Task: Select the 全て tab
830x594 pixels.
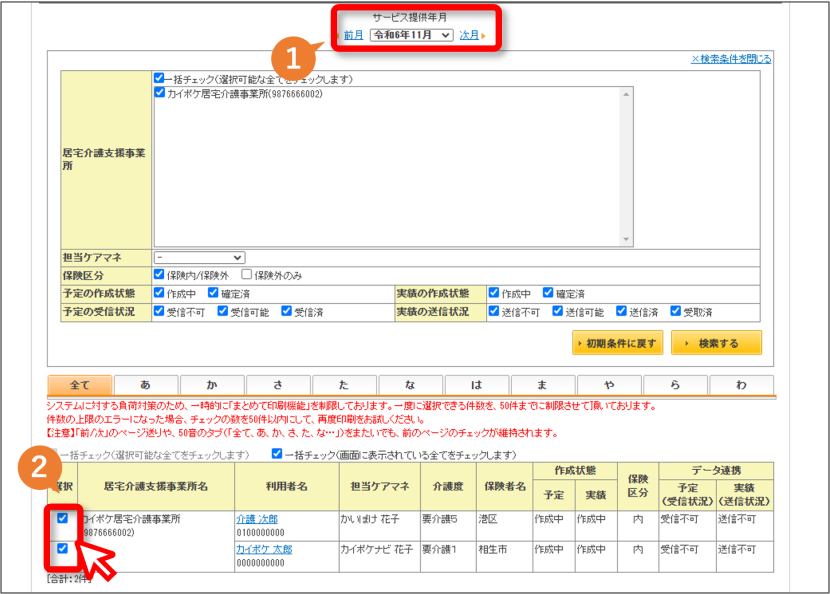Action: (80, 385)
